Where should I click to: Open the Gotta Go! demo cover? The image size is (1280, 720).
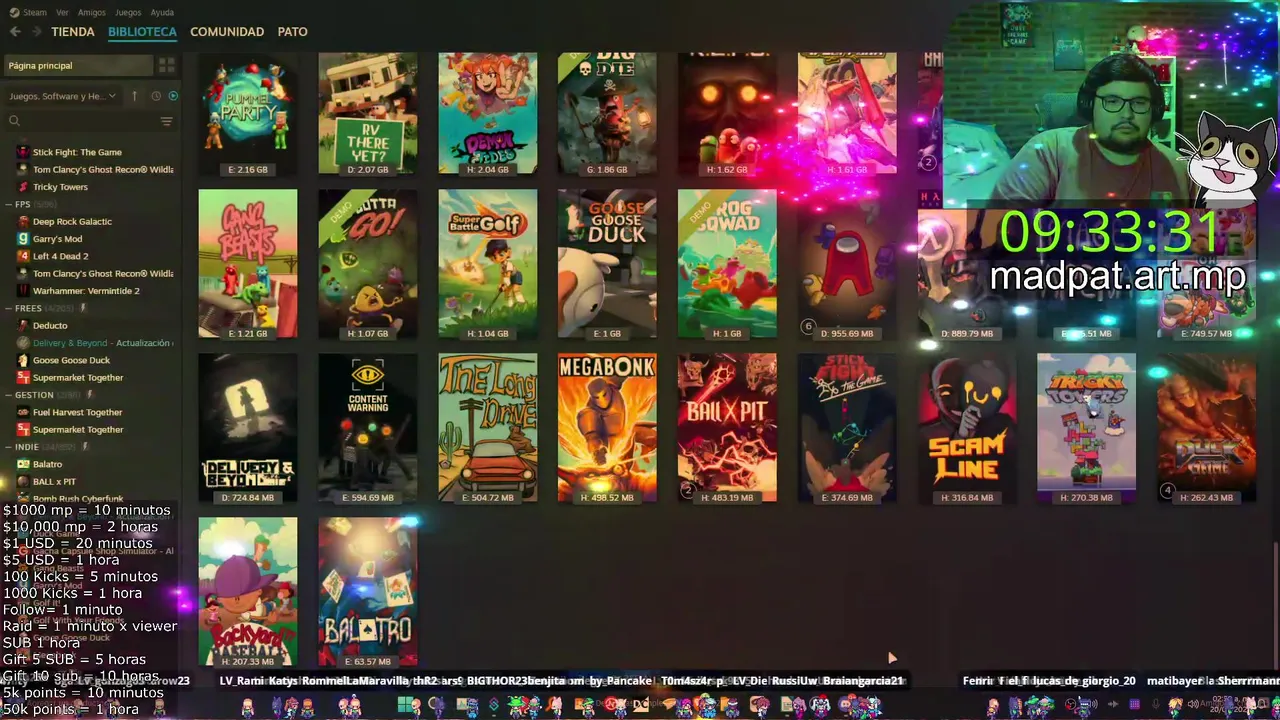368,264
